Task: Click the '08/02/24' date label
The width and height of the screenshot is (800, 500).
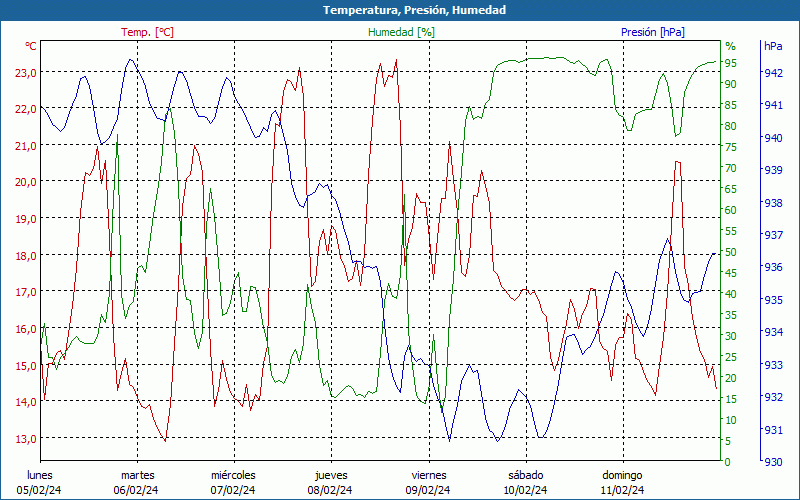Action: 330,490
